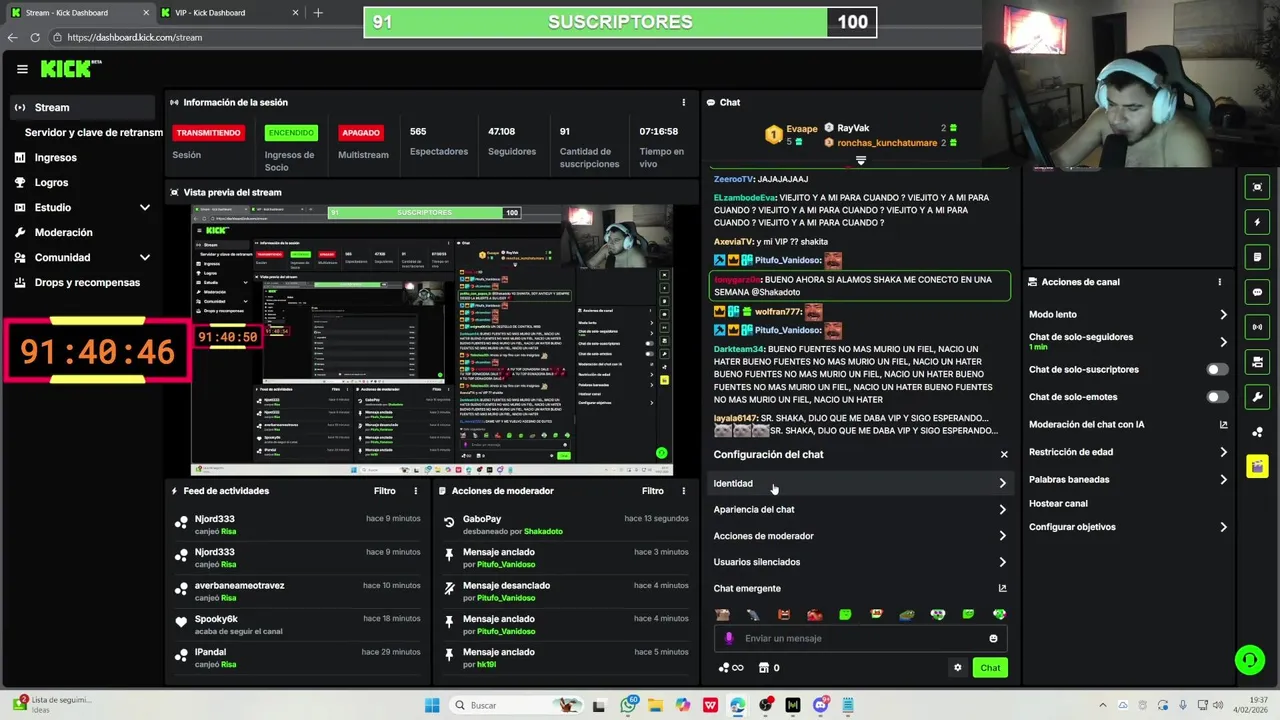Open Servidor y clave de retransmisión
Viewport: 1280px width, 720px height.
click(x=93, y=132)
